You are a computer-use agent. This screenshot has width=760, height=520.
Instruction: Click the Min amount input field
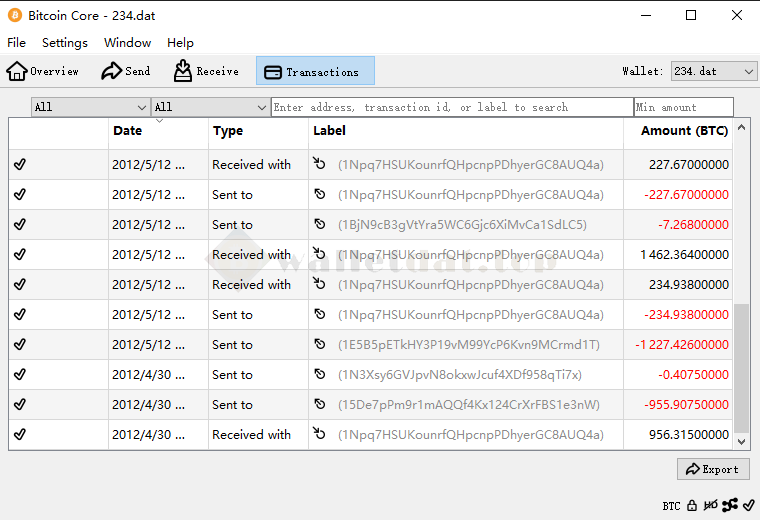tap(683, 107)
